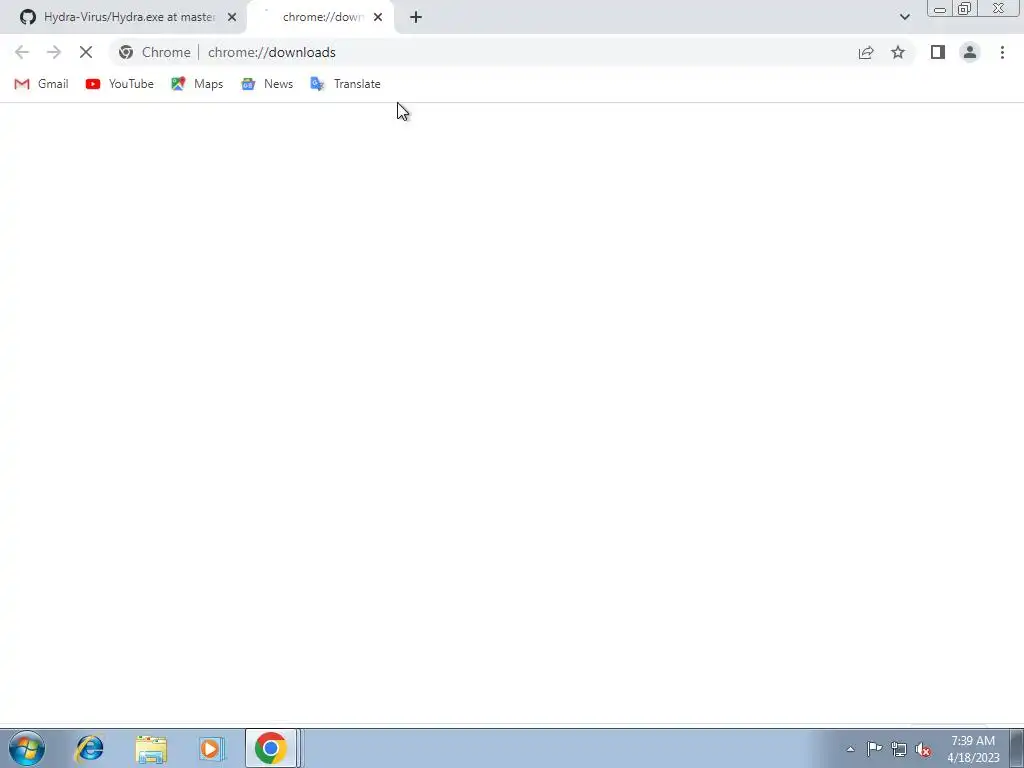Open the YouTube bookmark

(x=120, y=84)
